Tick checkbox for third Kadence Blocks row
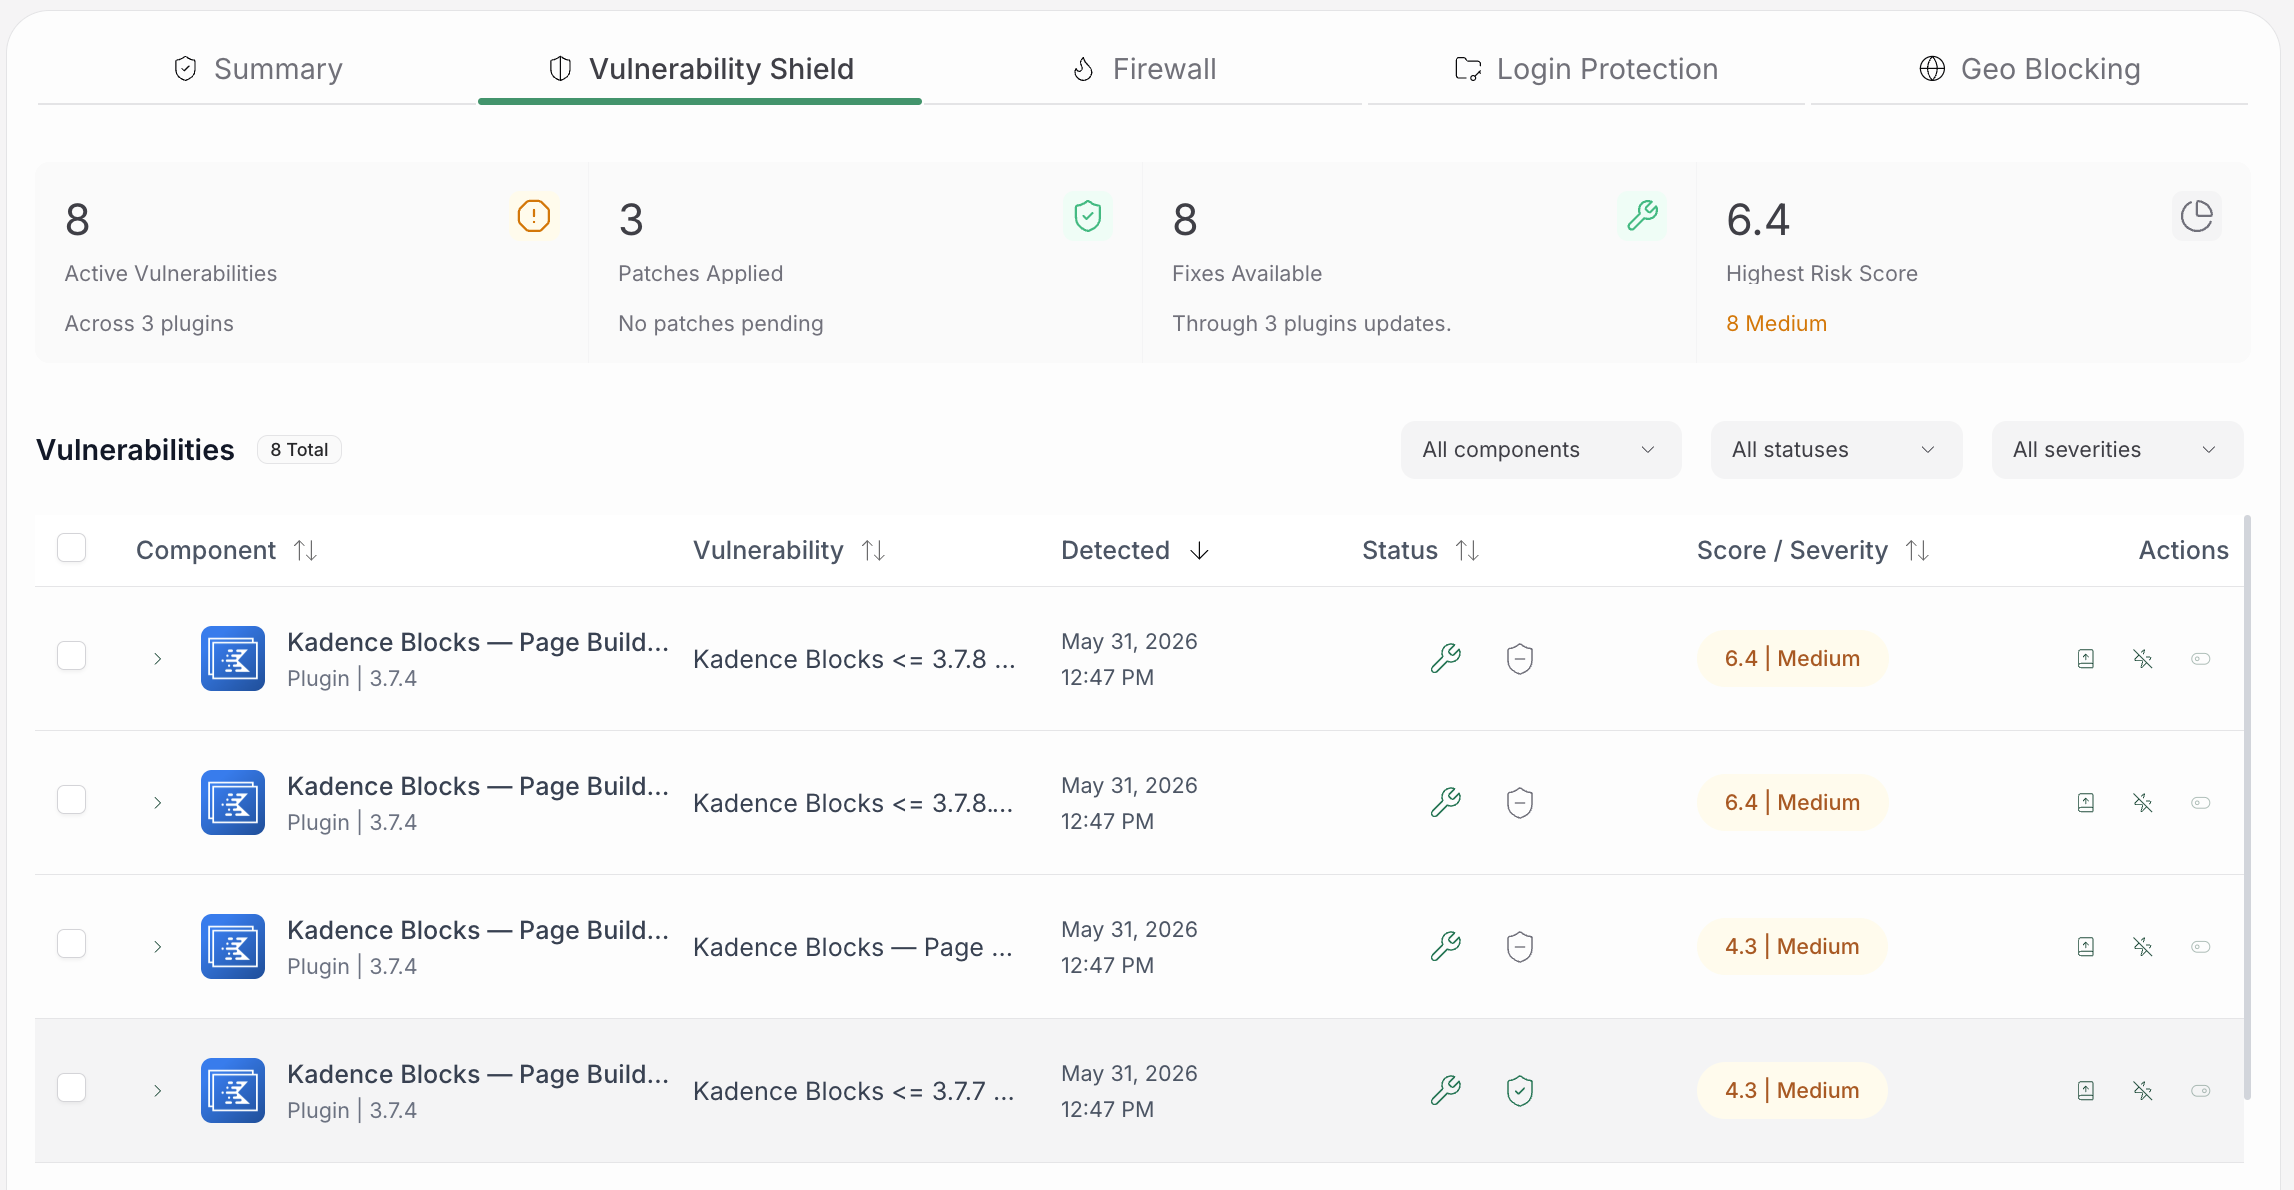Screen dimensions: 2294x1190 (72, 944)
